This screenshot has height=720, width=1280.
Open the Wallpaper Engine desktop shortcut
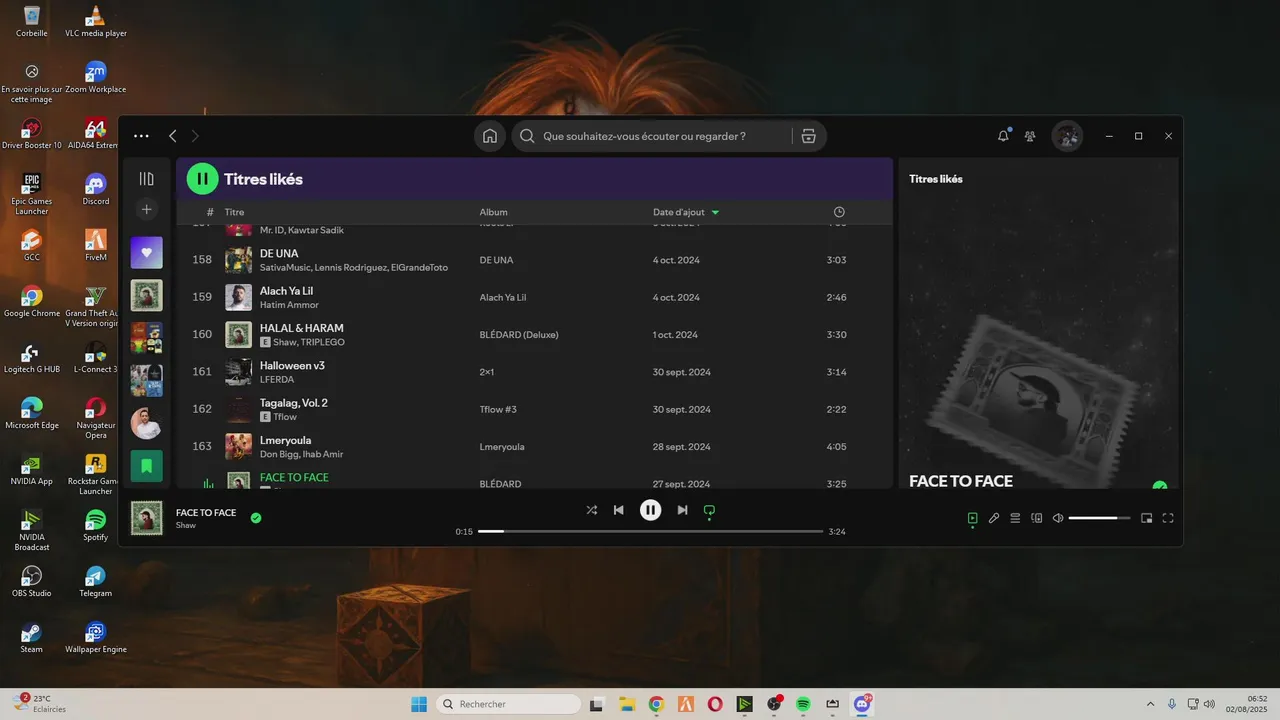click(95, 638)
